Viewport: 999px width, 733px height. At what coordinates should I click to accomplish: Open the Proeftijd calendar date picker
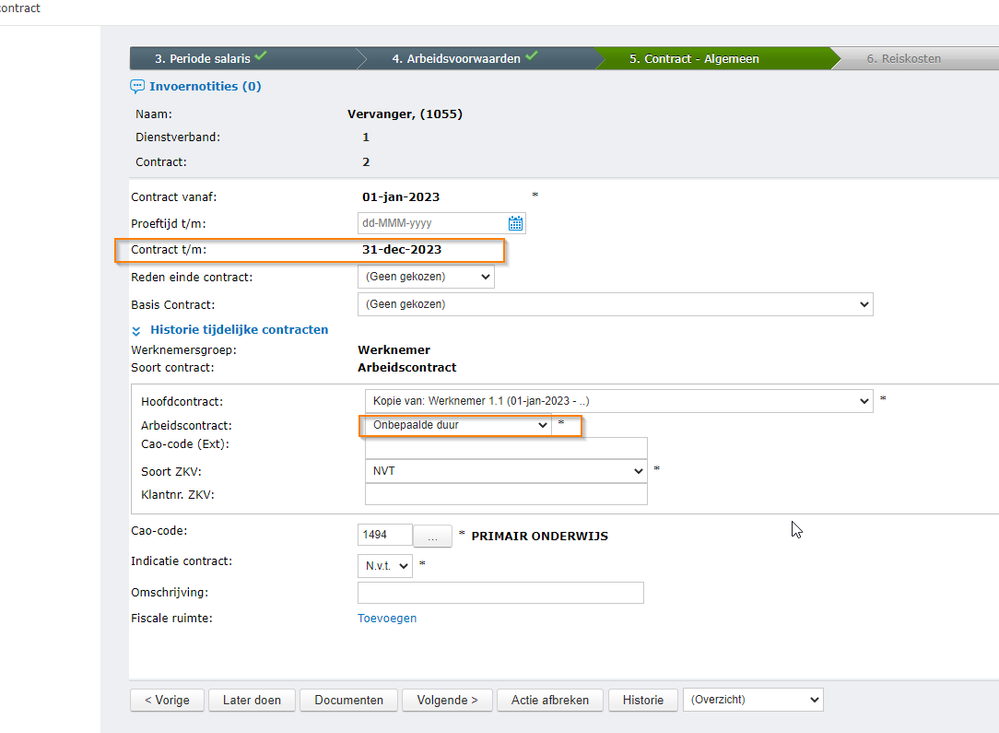tap(516, 223)
